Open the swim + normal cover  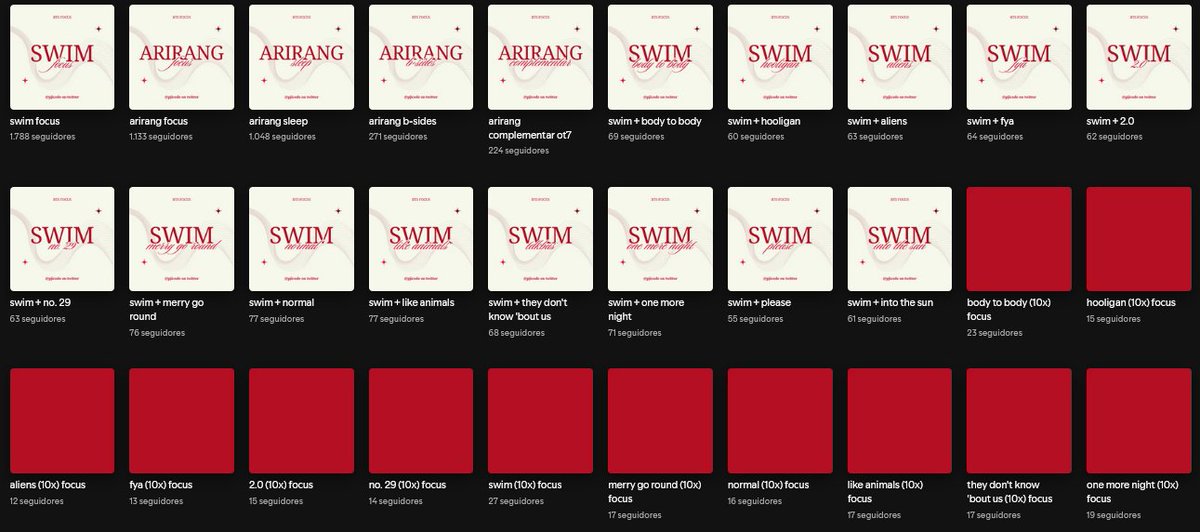pos(301,239)
